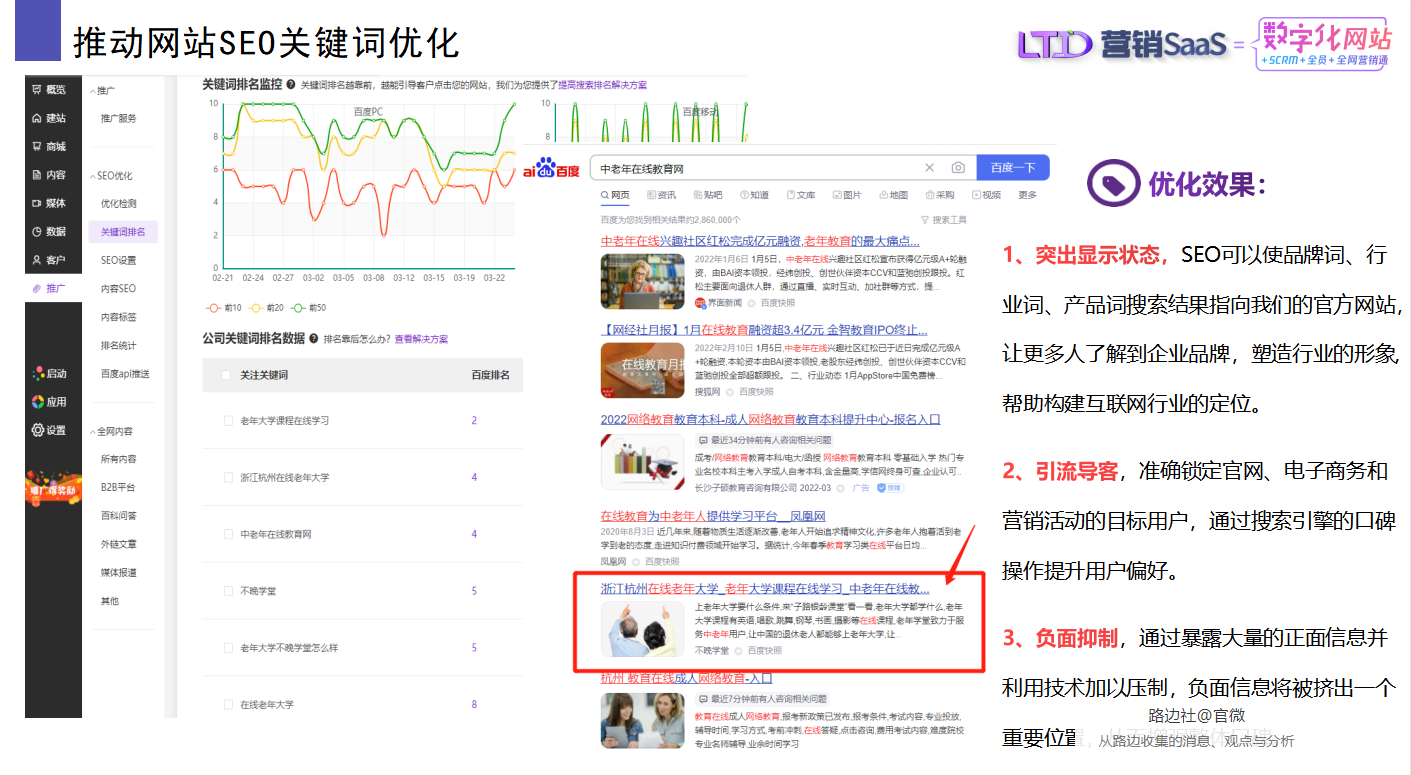1411x775 pixels.
Task: Switch to Baidu 视频 tab
Action: pos(986,195)
